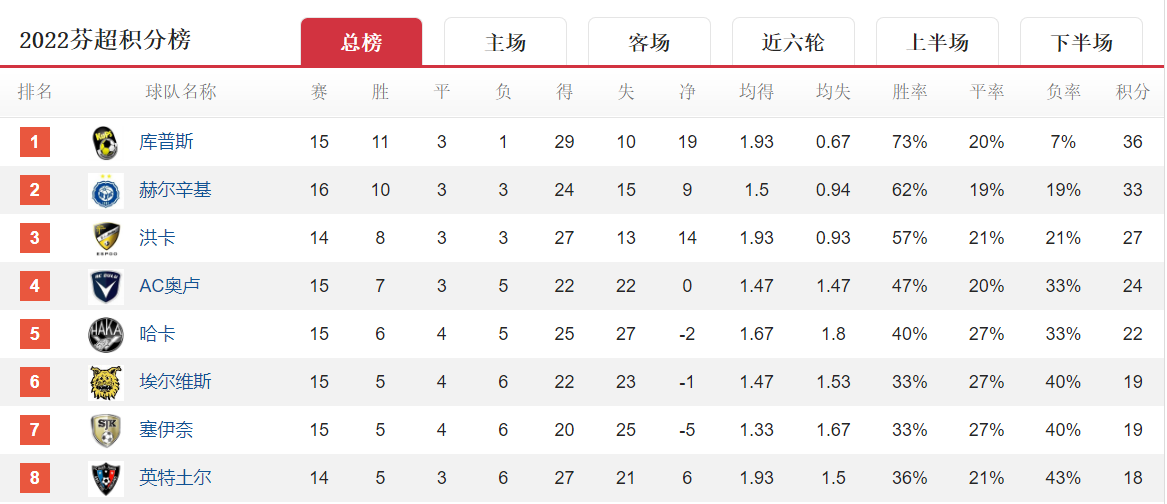
Task: Open the 赫尔辛基 team link
Action: (x=175, y=191)
